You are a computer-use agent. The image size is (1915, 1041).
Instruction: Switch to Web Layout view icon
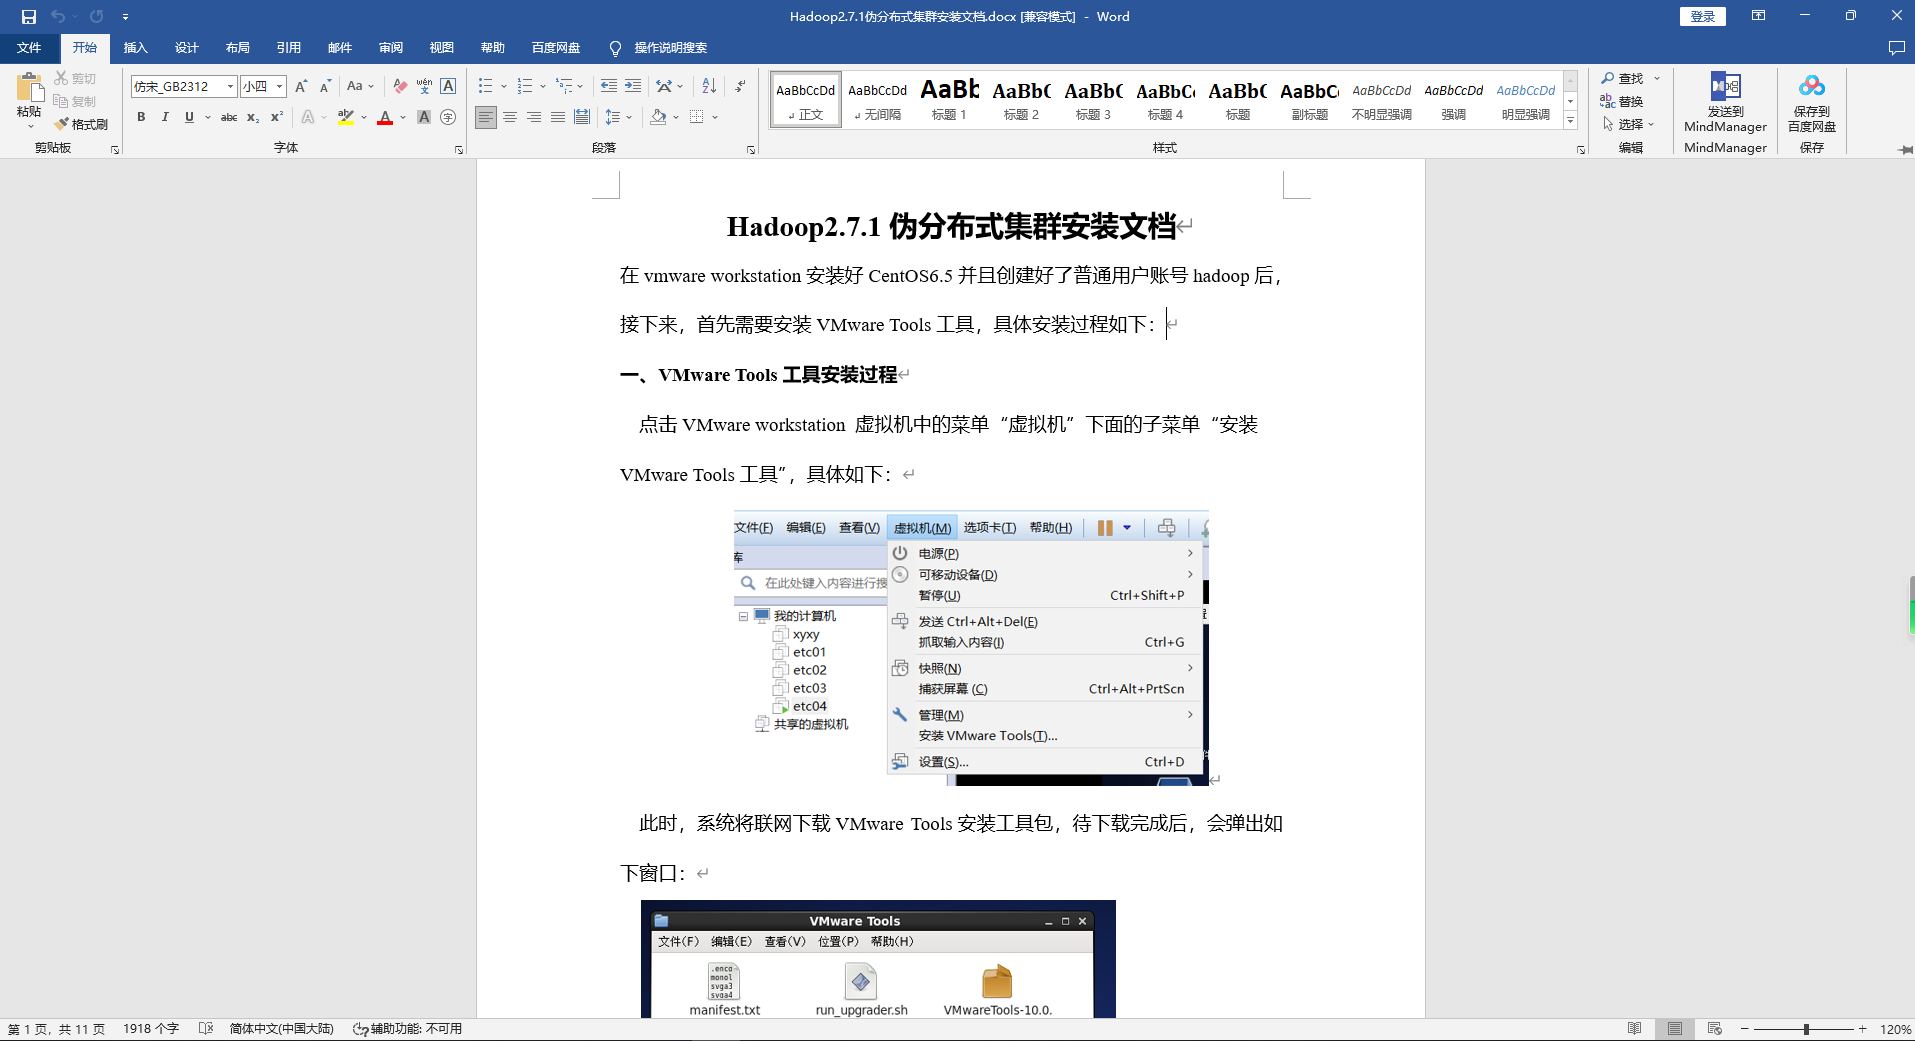1714,1028
